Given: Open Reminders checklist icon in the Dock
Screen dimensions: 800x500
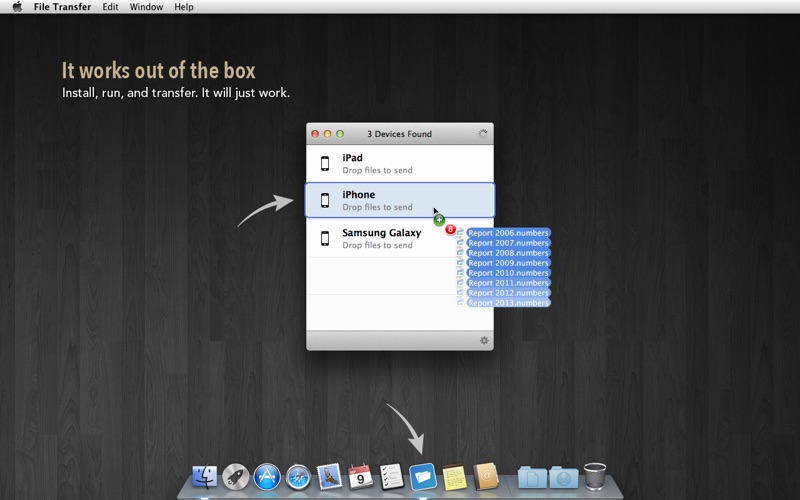Looking at the screenshot, I should (x=392, y=477).
